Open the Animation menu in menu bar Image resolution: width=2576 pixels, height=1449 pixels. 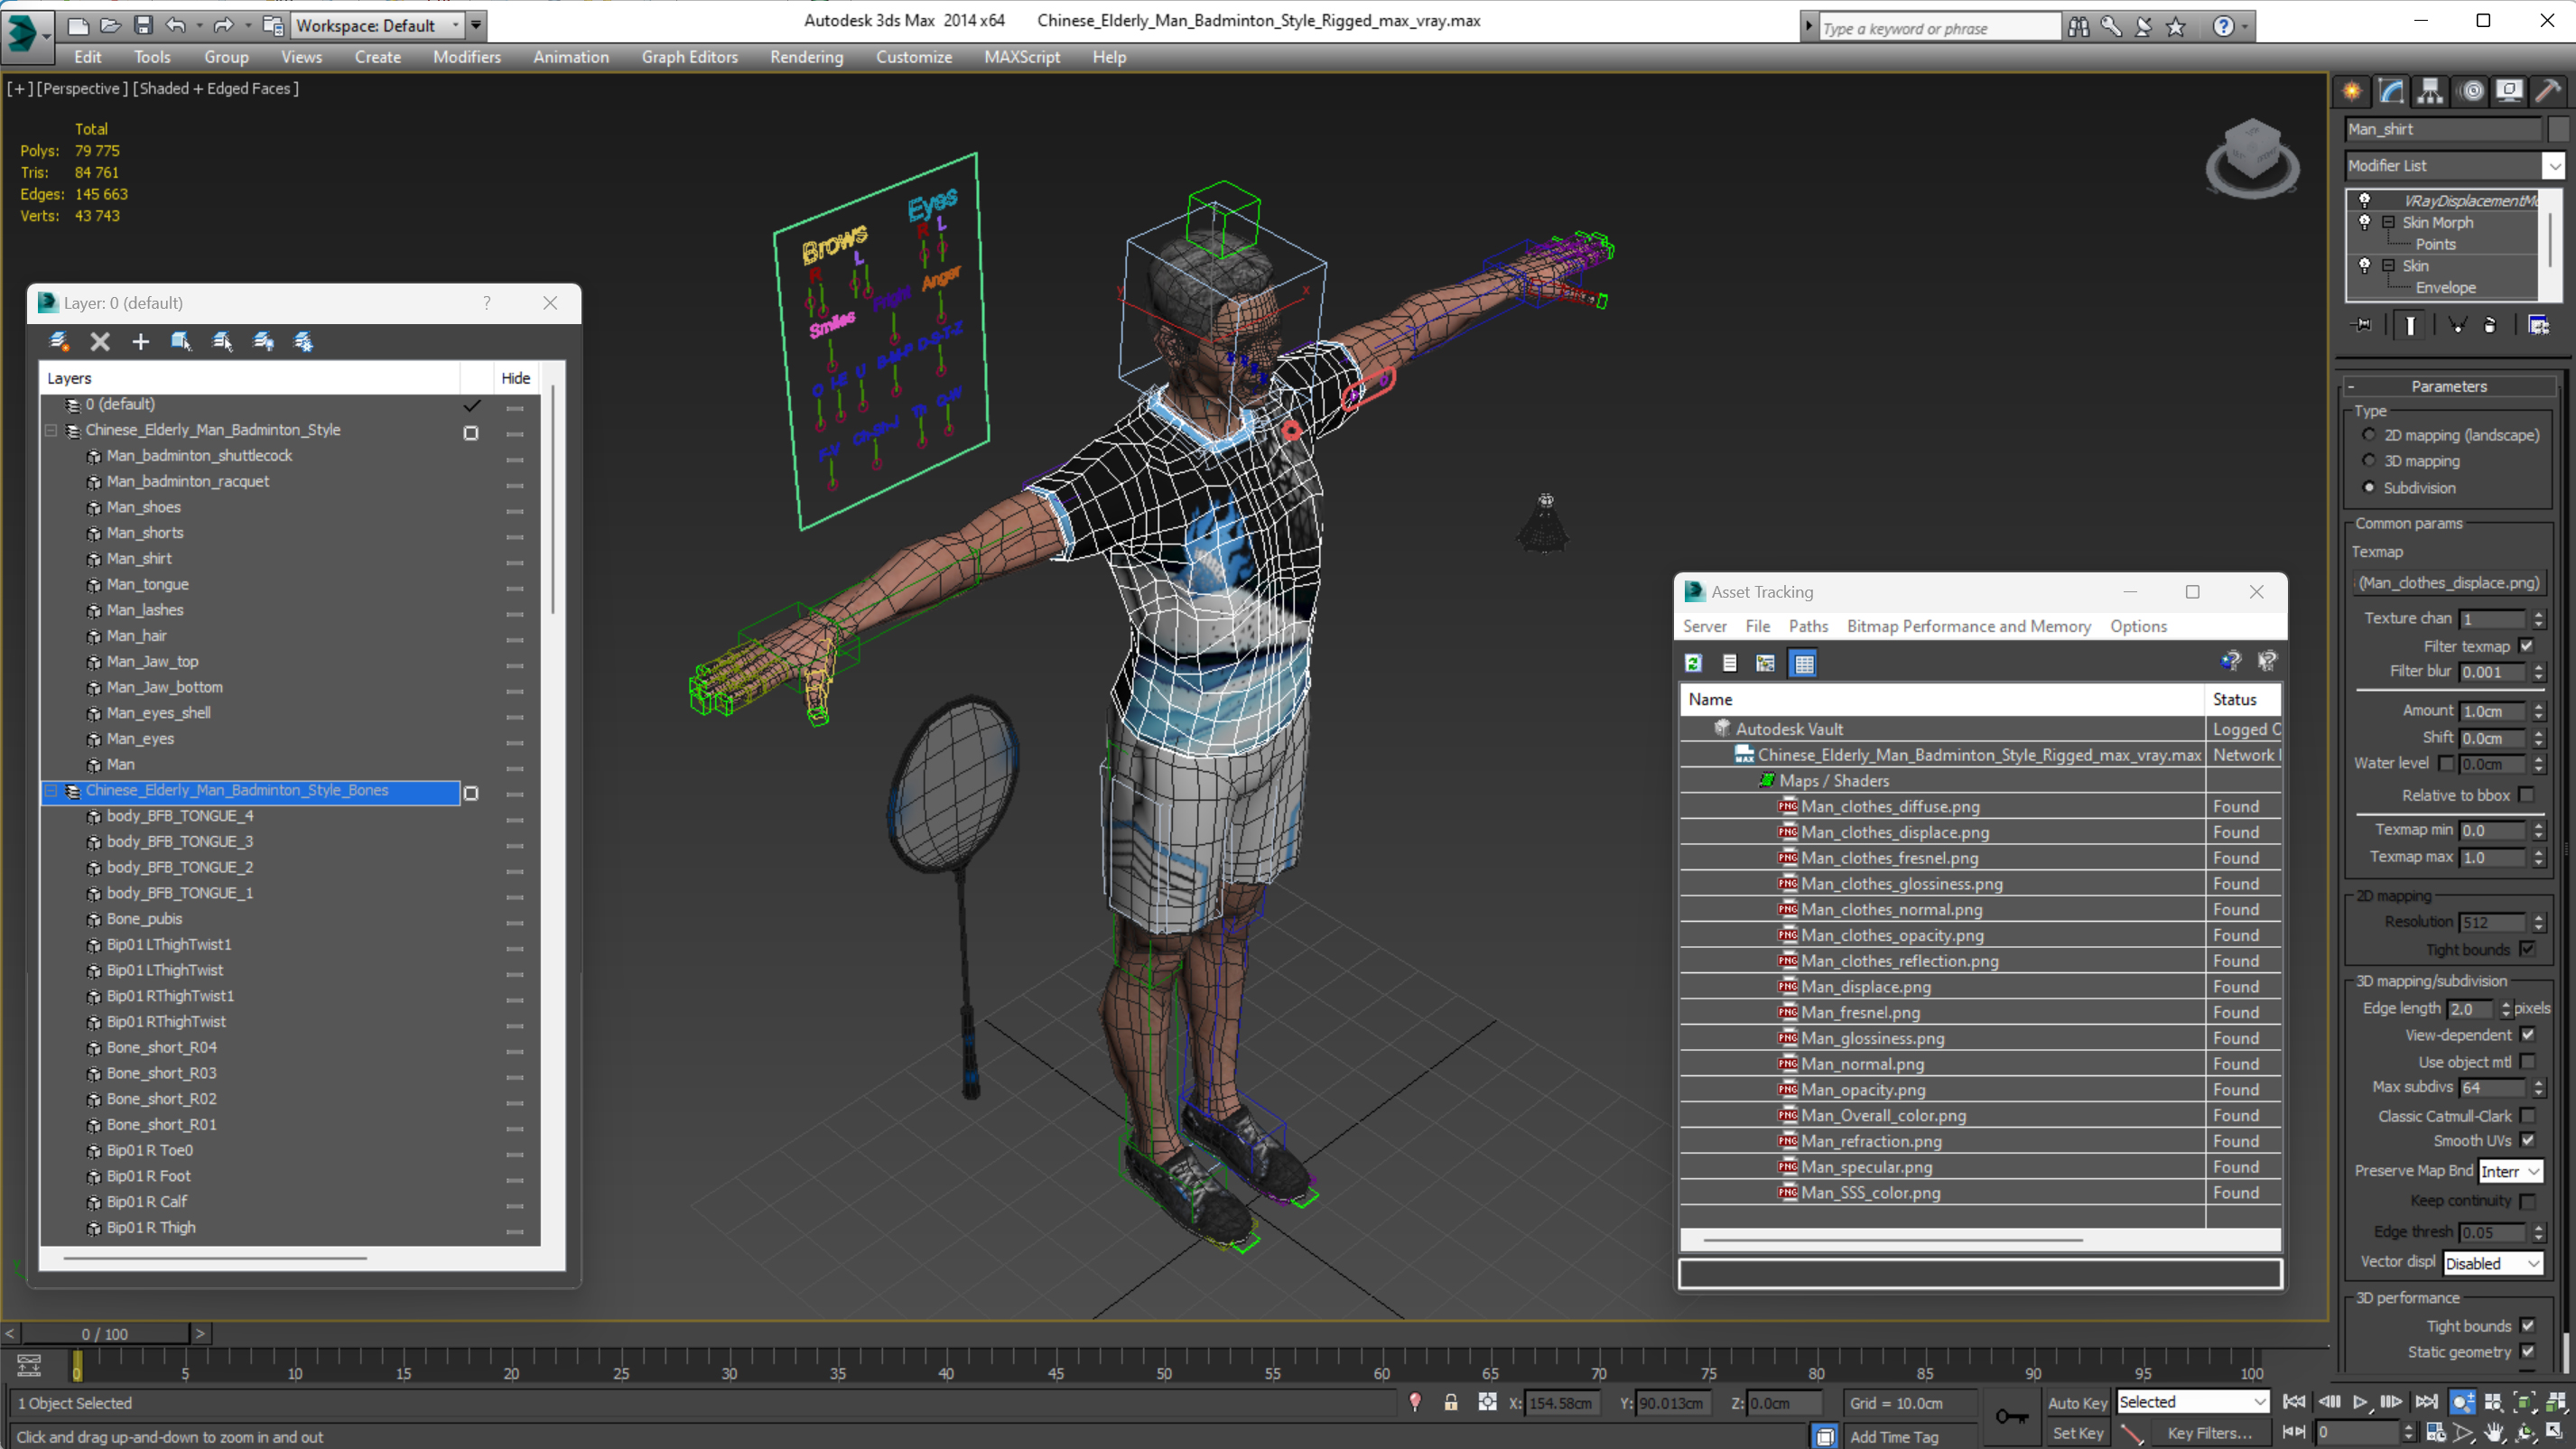570,57
